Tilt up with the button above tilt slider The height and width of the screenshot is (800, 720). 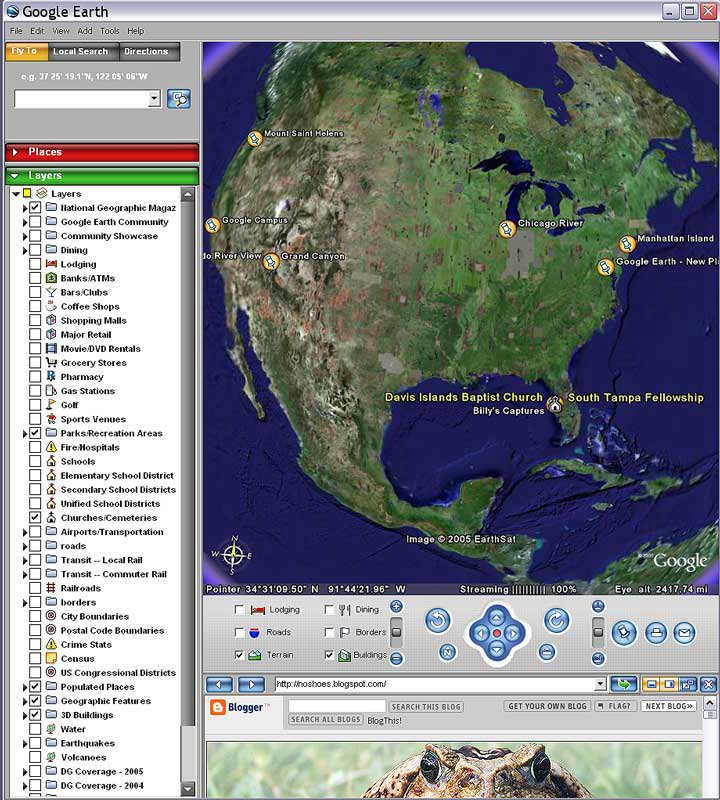tap(598, 606)
